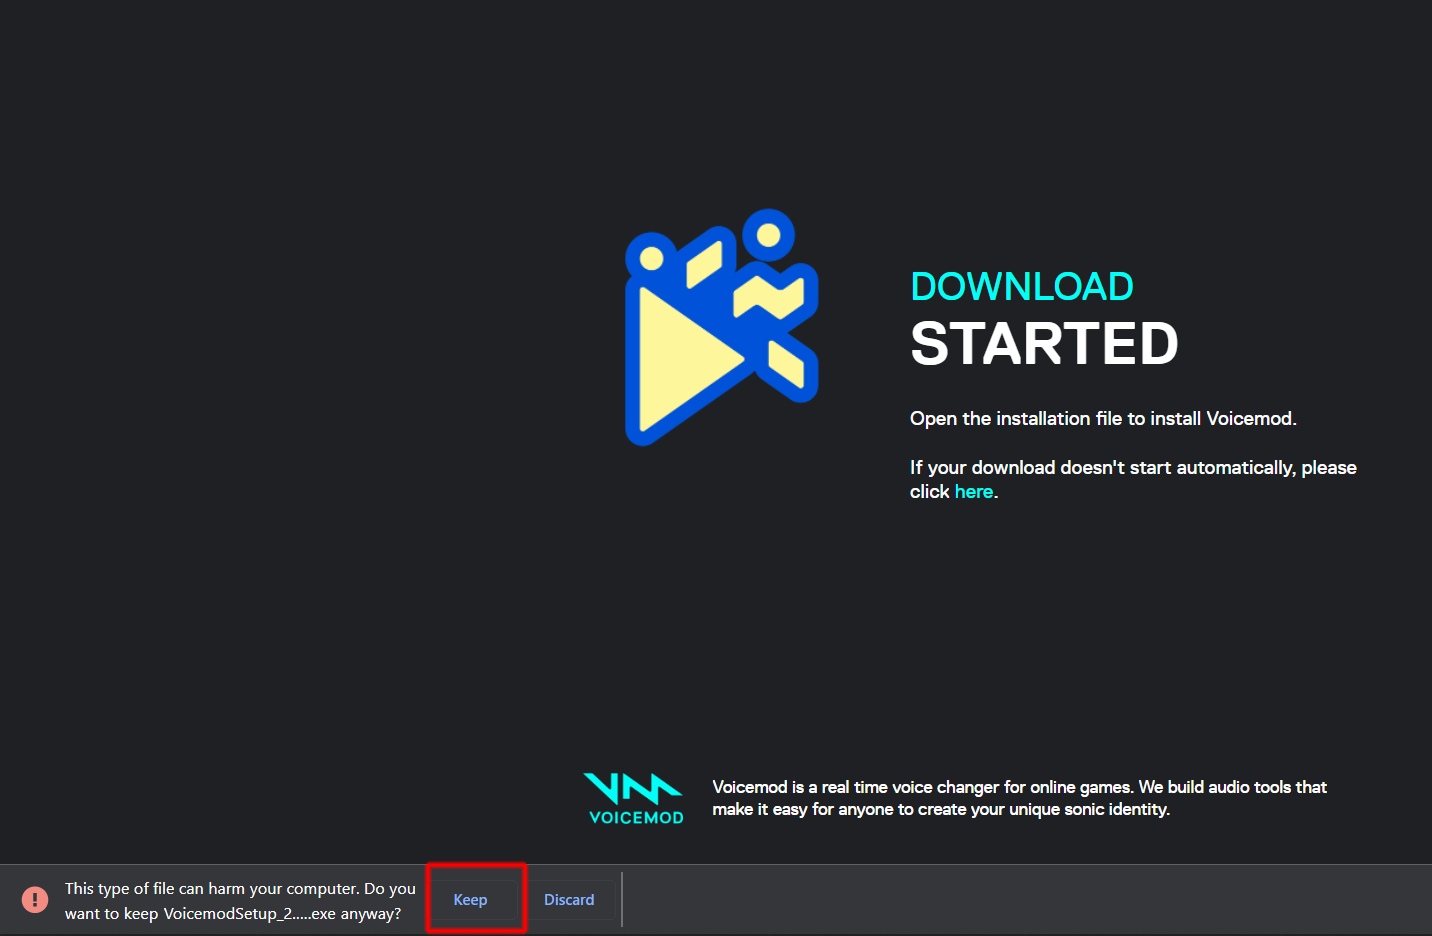Click the red warning icon in download bar
Image resolution: width=1432 pixels, height=936 pixels.
[35, 900]
